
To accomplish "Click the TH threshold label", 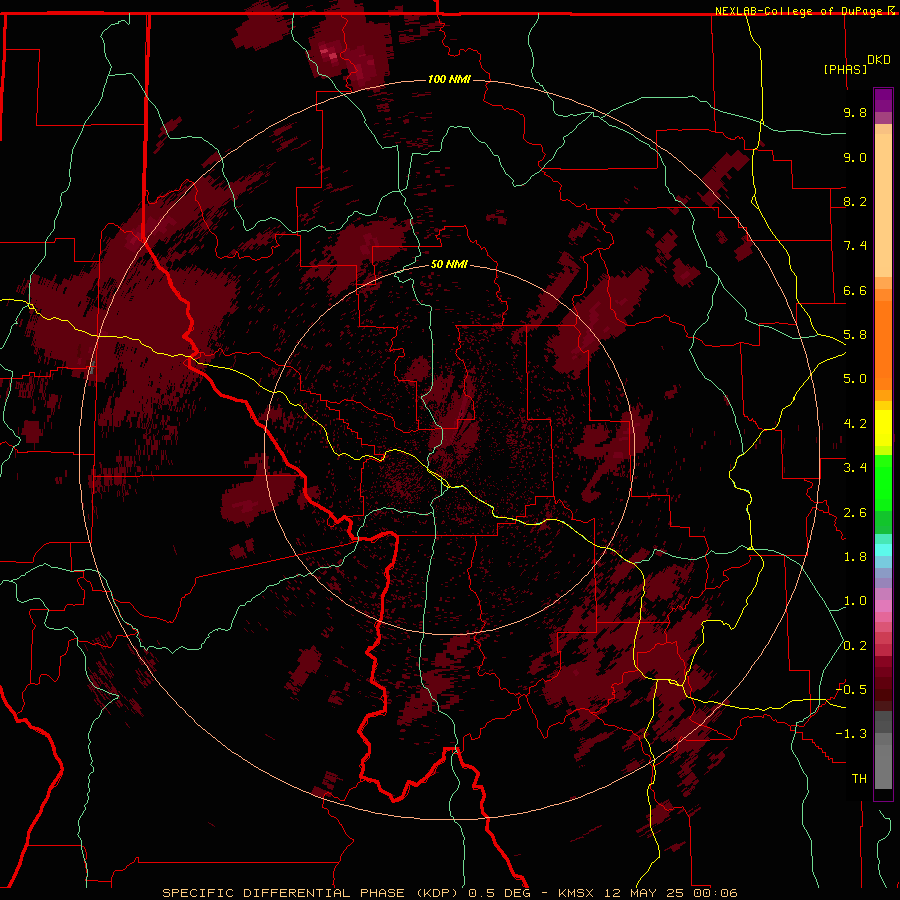I will (x=859, y=779).
